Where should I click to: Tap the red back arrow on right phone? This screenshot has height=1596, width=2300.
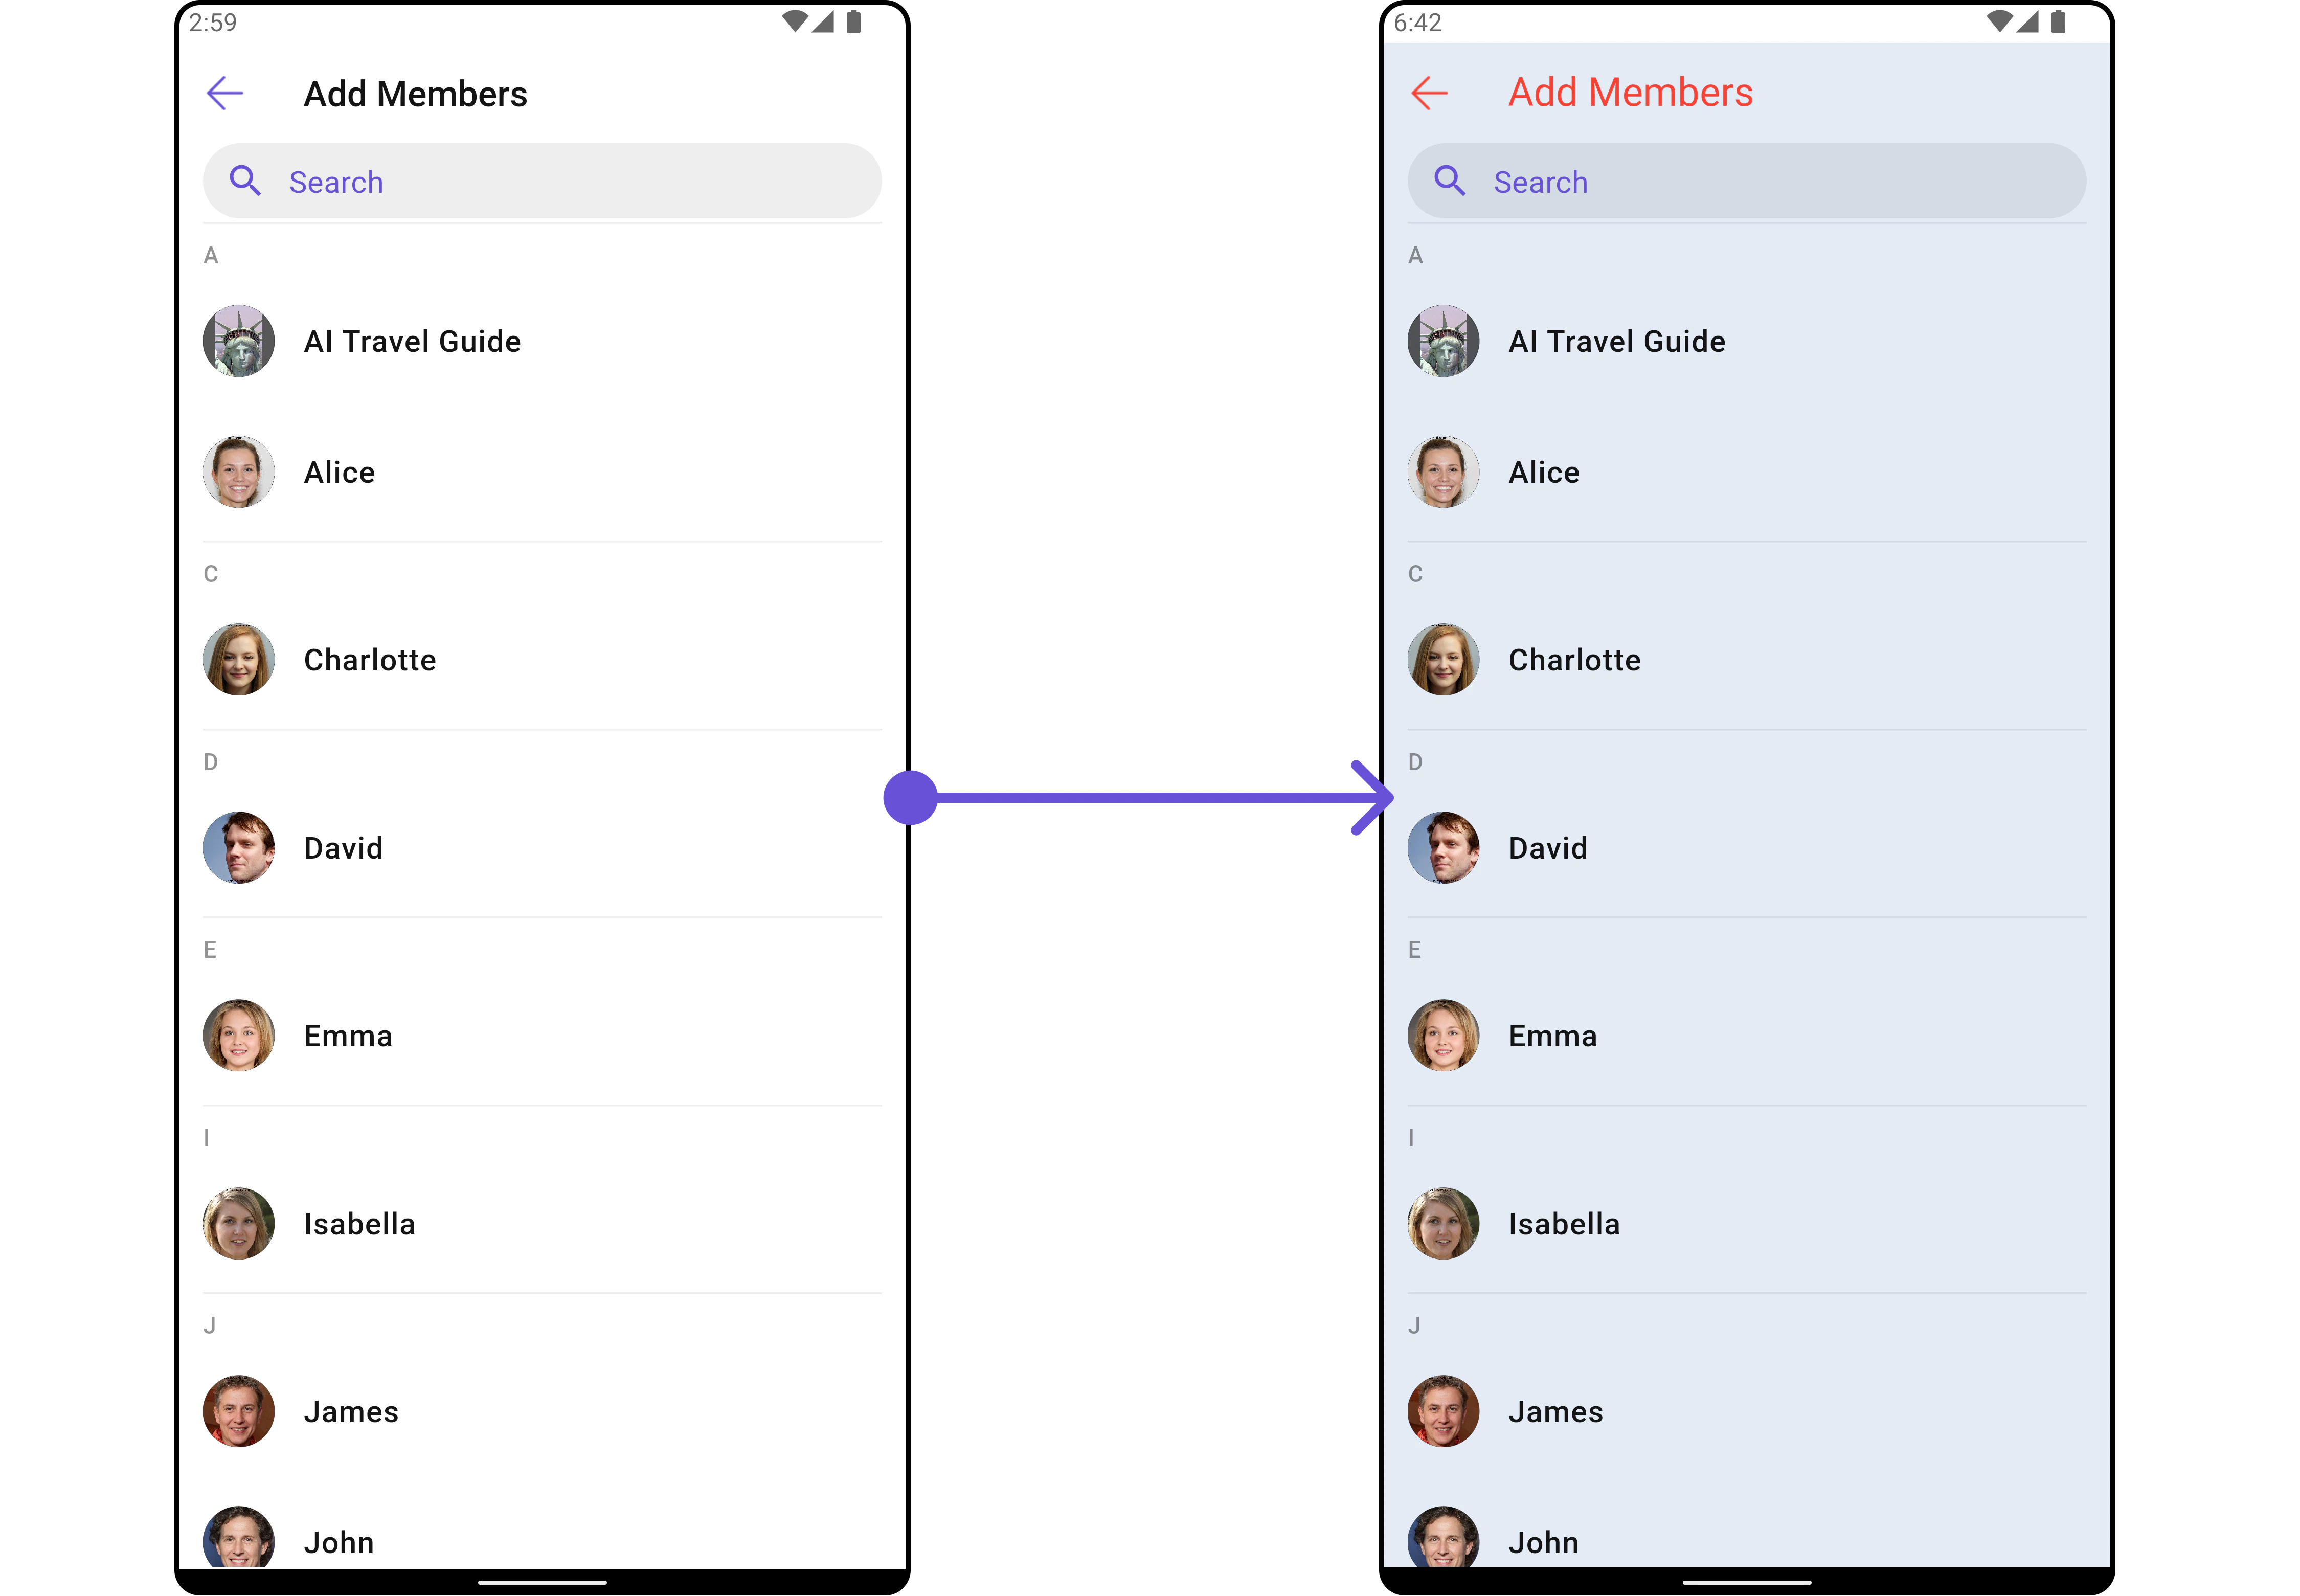[x=1429, y=93]
